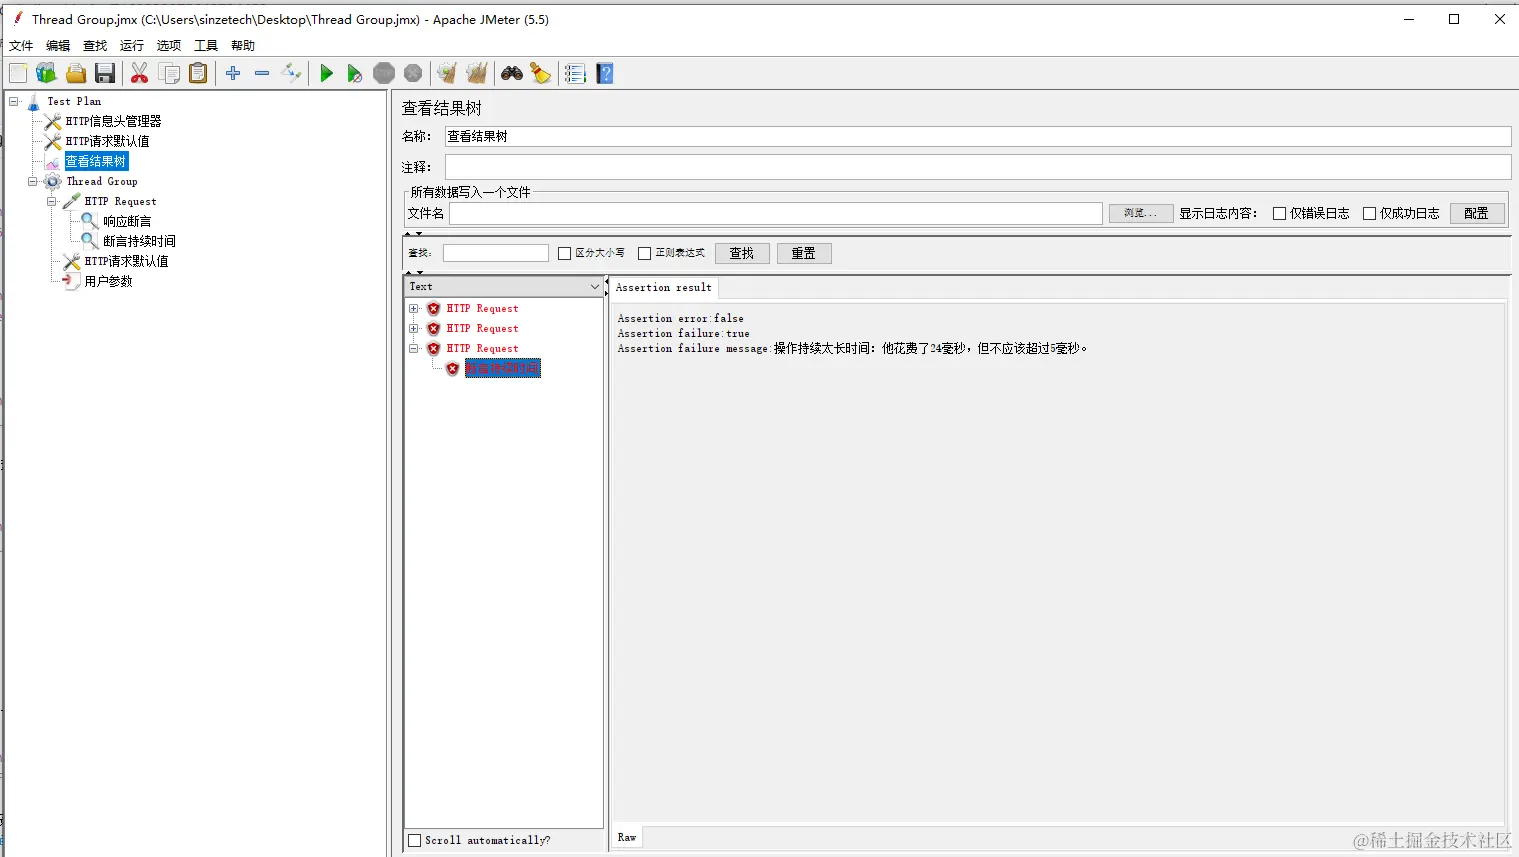
Task: Focus the 注释 comment field
Action: [978, 167]
